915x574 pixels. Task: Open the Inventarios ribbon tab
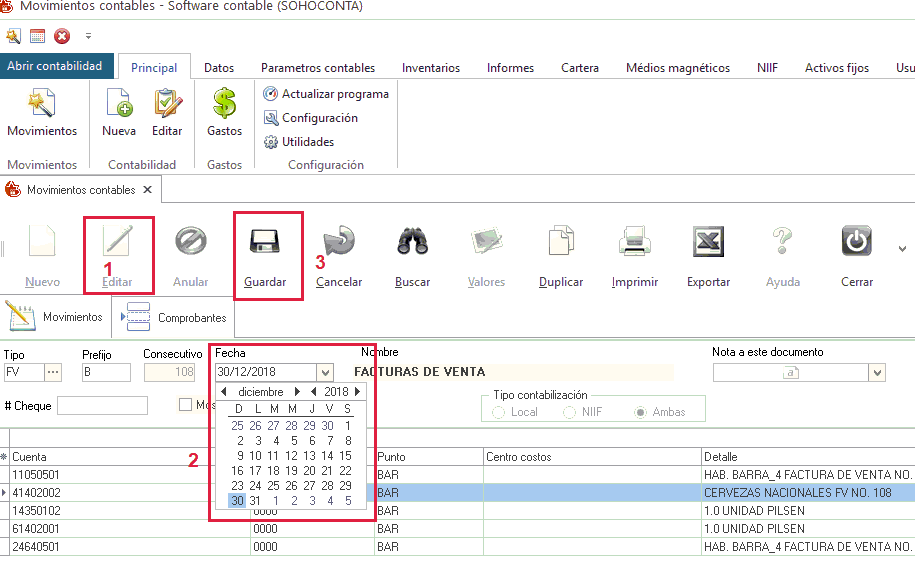click(431, 68)
